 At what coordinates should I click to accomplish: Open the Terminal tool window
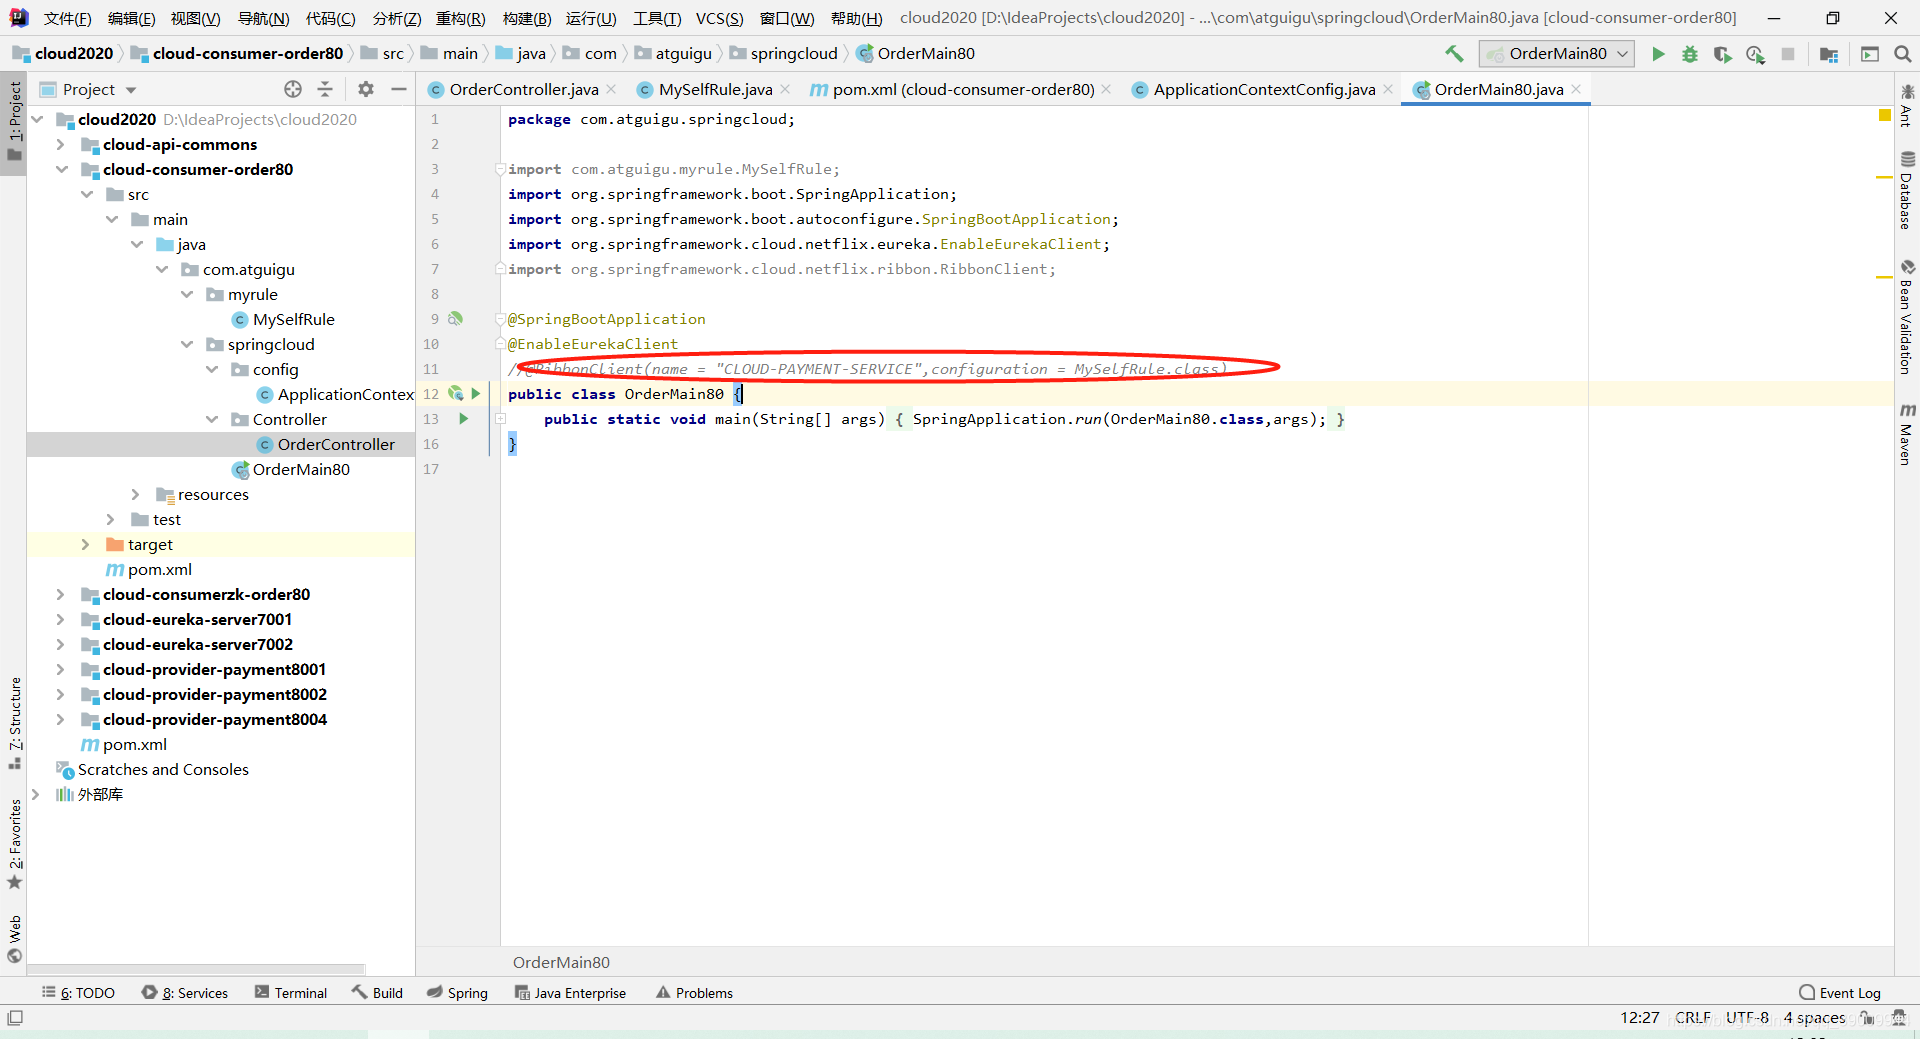coord(291,993)
